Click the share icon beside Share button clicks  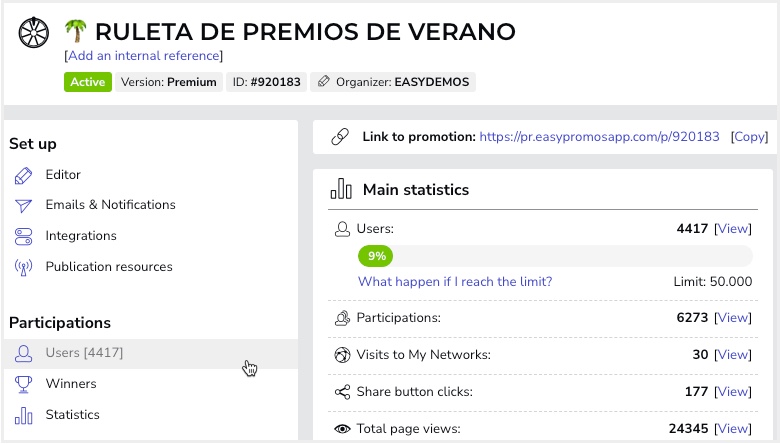(x=342, y=392)
